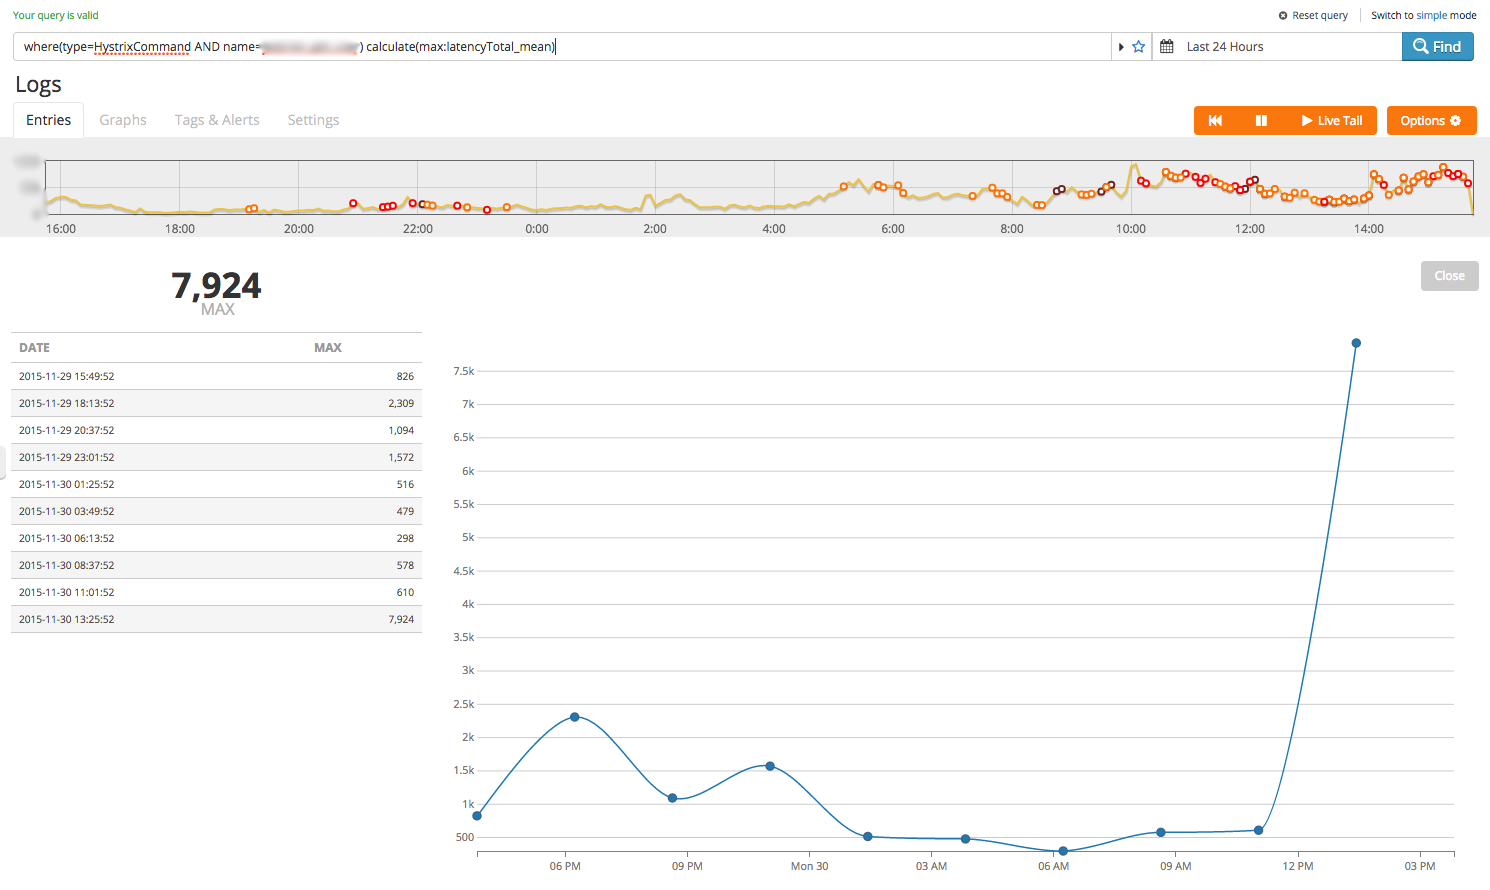Open the Last 24 Hours time range picker
Viewport: 1490px width, 890px height.
(1225, 47)
